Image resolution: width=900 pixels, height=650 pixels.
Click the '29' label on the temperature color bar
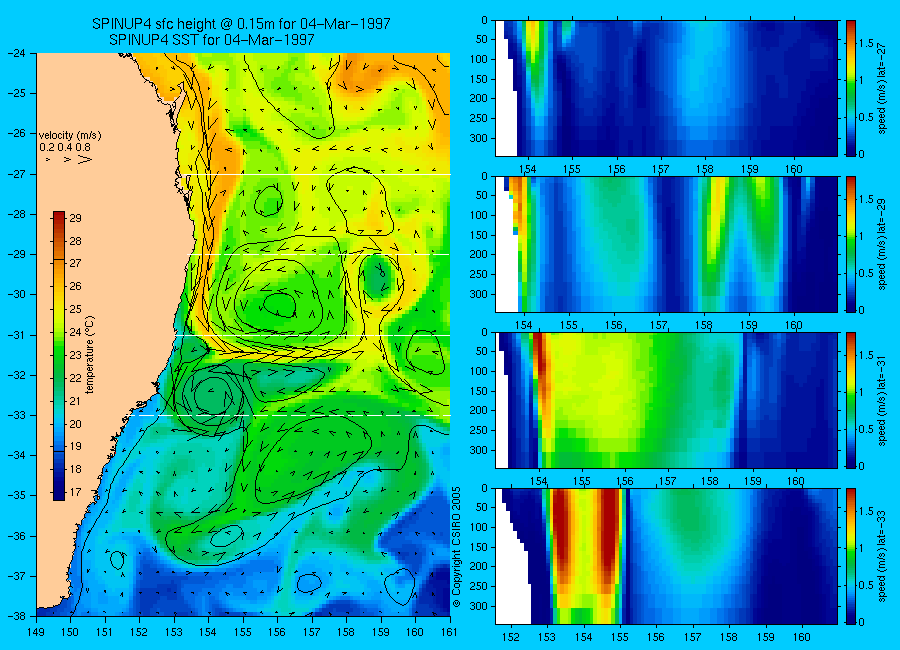click(75, 218)
